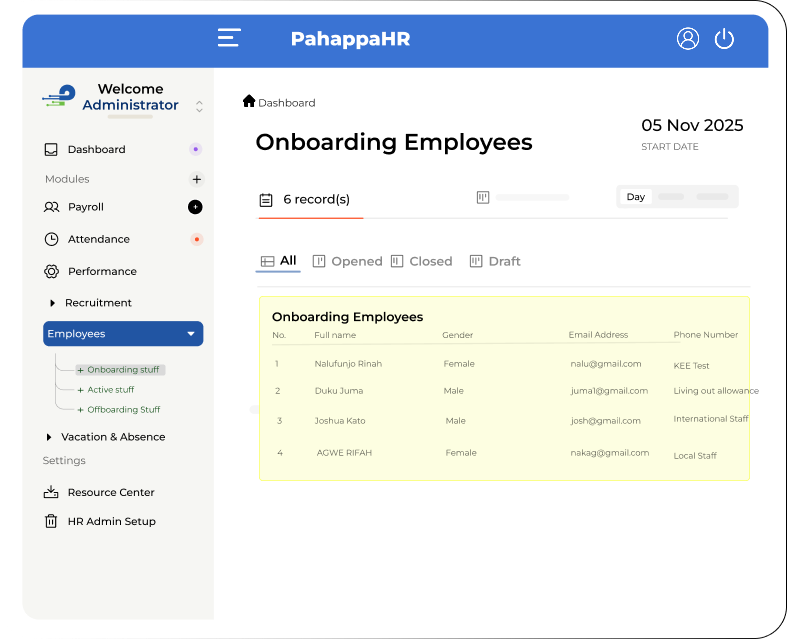The width and height of the screenshot is (787, 639).
Task: Select the Day view toggle
Action: tap(636, 197)
